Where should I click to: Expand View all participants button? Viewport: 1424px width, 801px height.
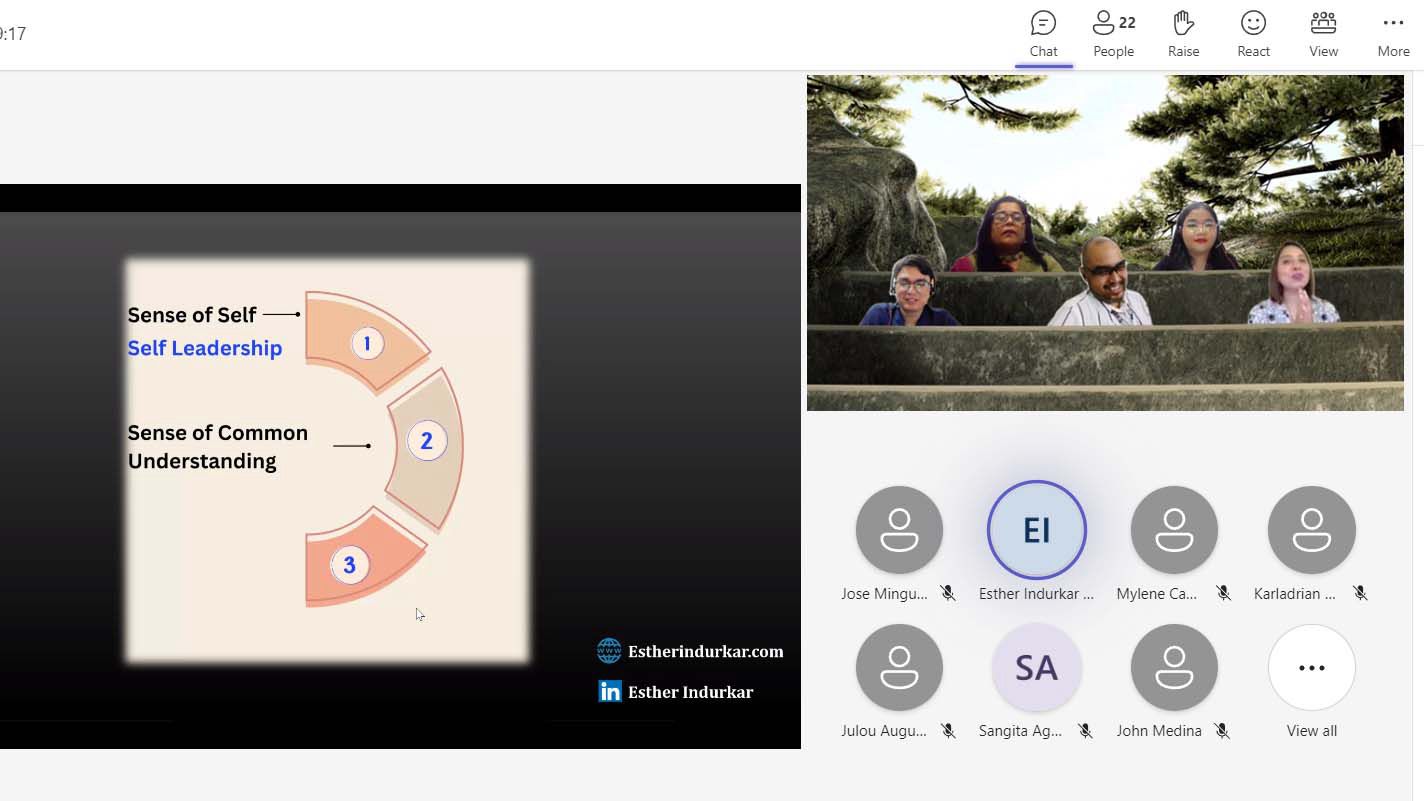pyautogui.click(x=1311, y=668)
